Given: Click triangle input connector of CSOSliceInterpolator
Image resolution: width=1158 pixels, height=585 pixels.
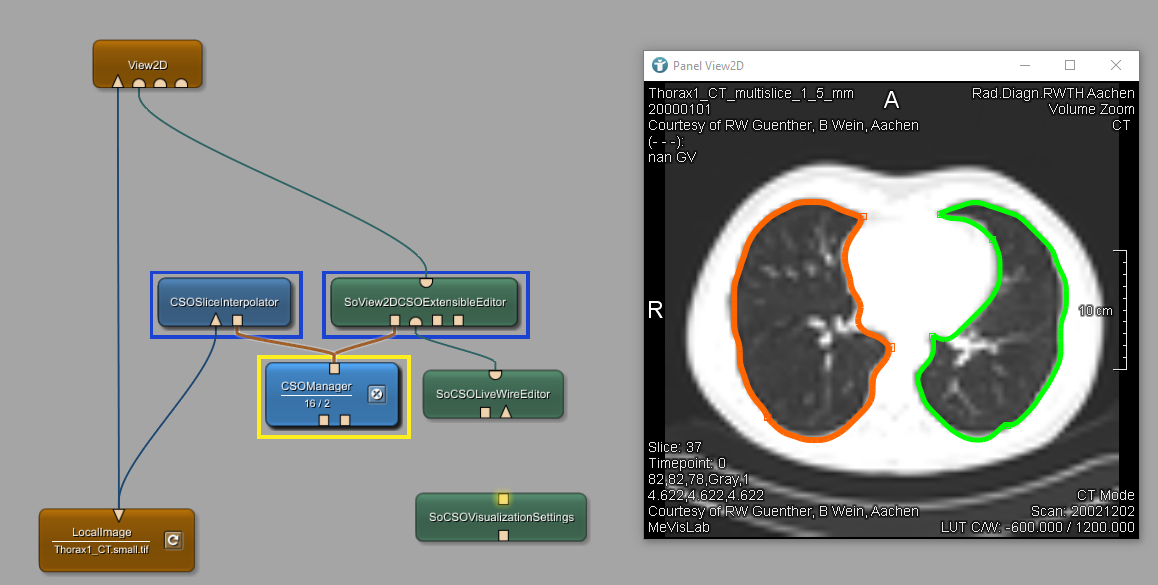Looking at the screenshot, I should tap(215, 321).
